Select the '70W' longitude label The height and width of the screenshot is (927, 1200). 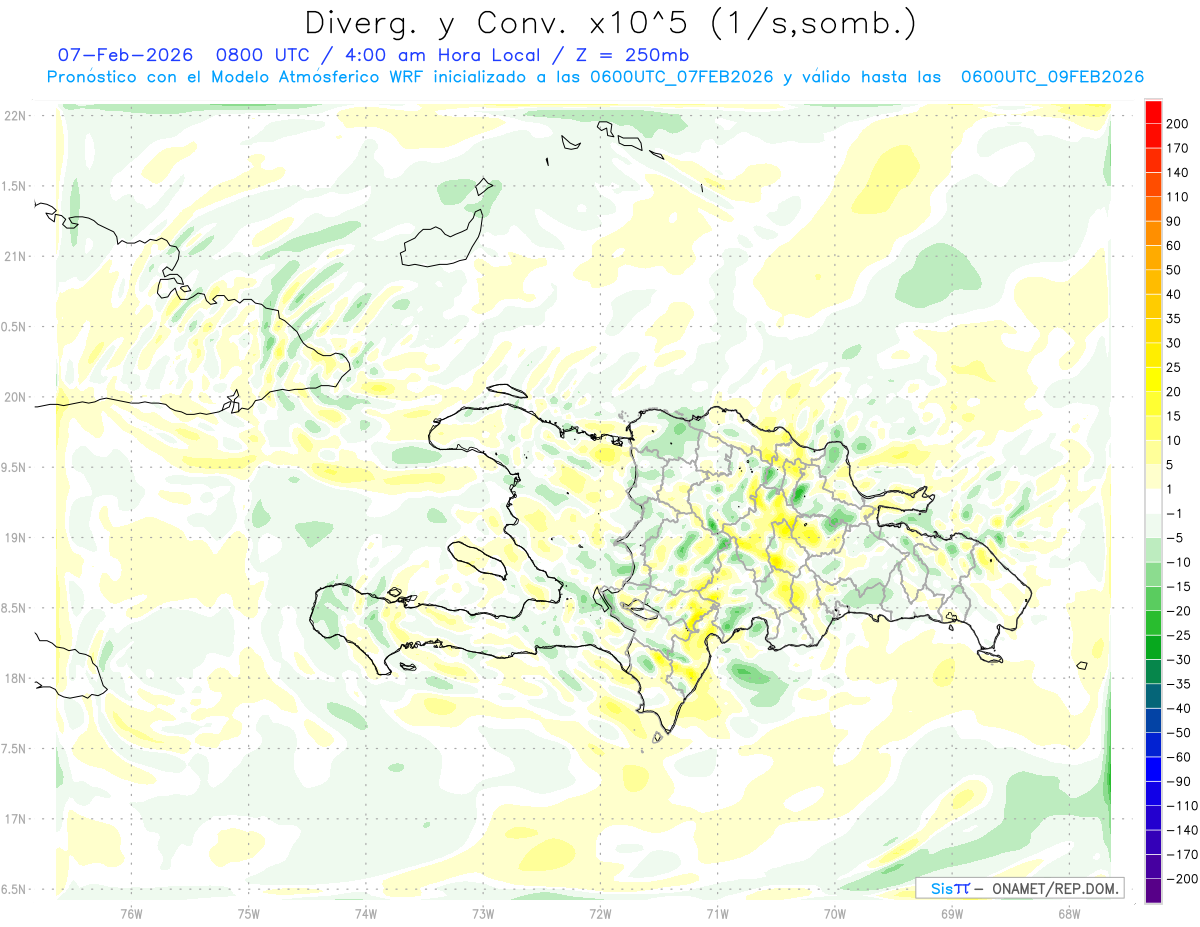pos(834,913)
